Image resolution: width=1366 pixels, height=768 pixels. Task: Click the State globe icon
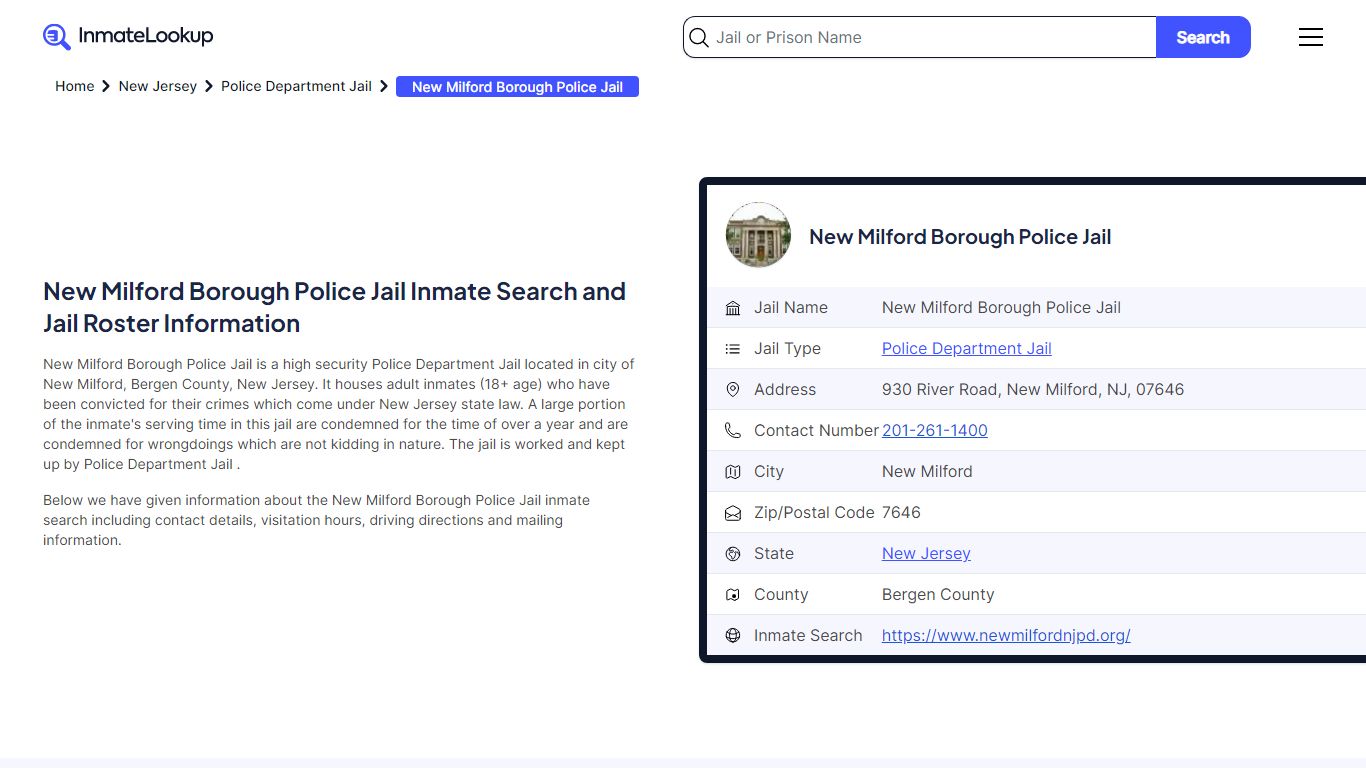click(x=733, y=554)
